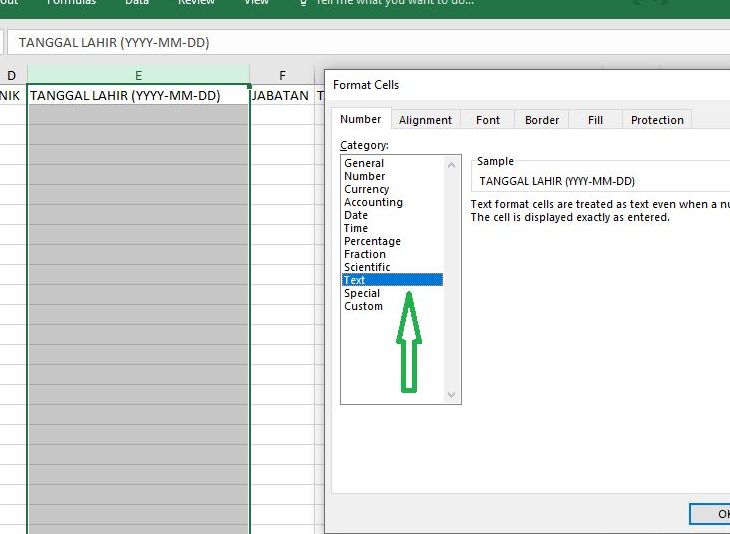The height and width of the screenshot is (534, 730).
Task: Choose Date in the Category list
Action: pos(356,215)
